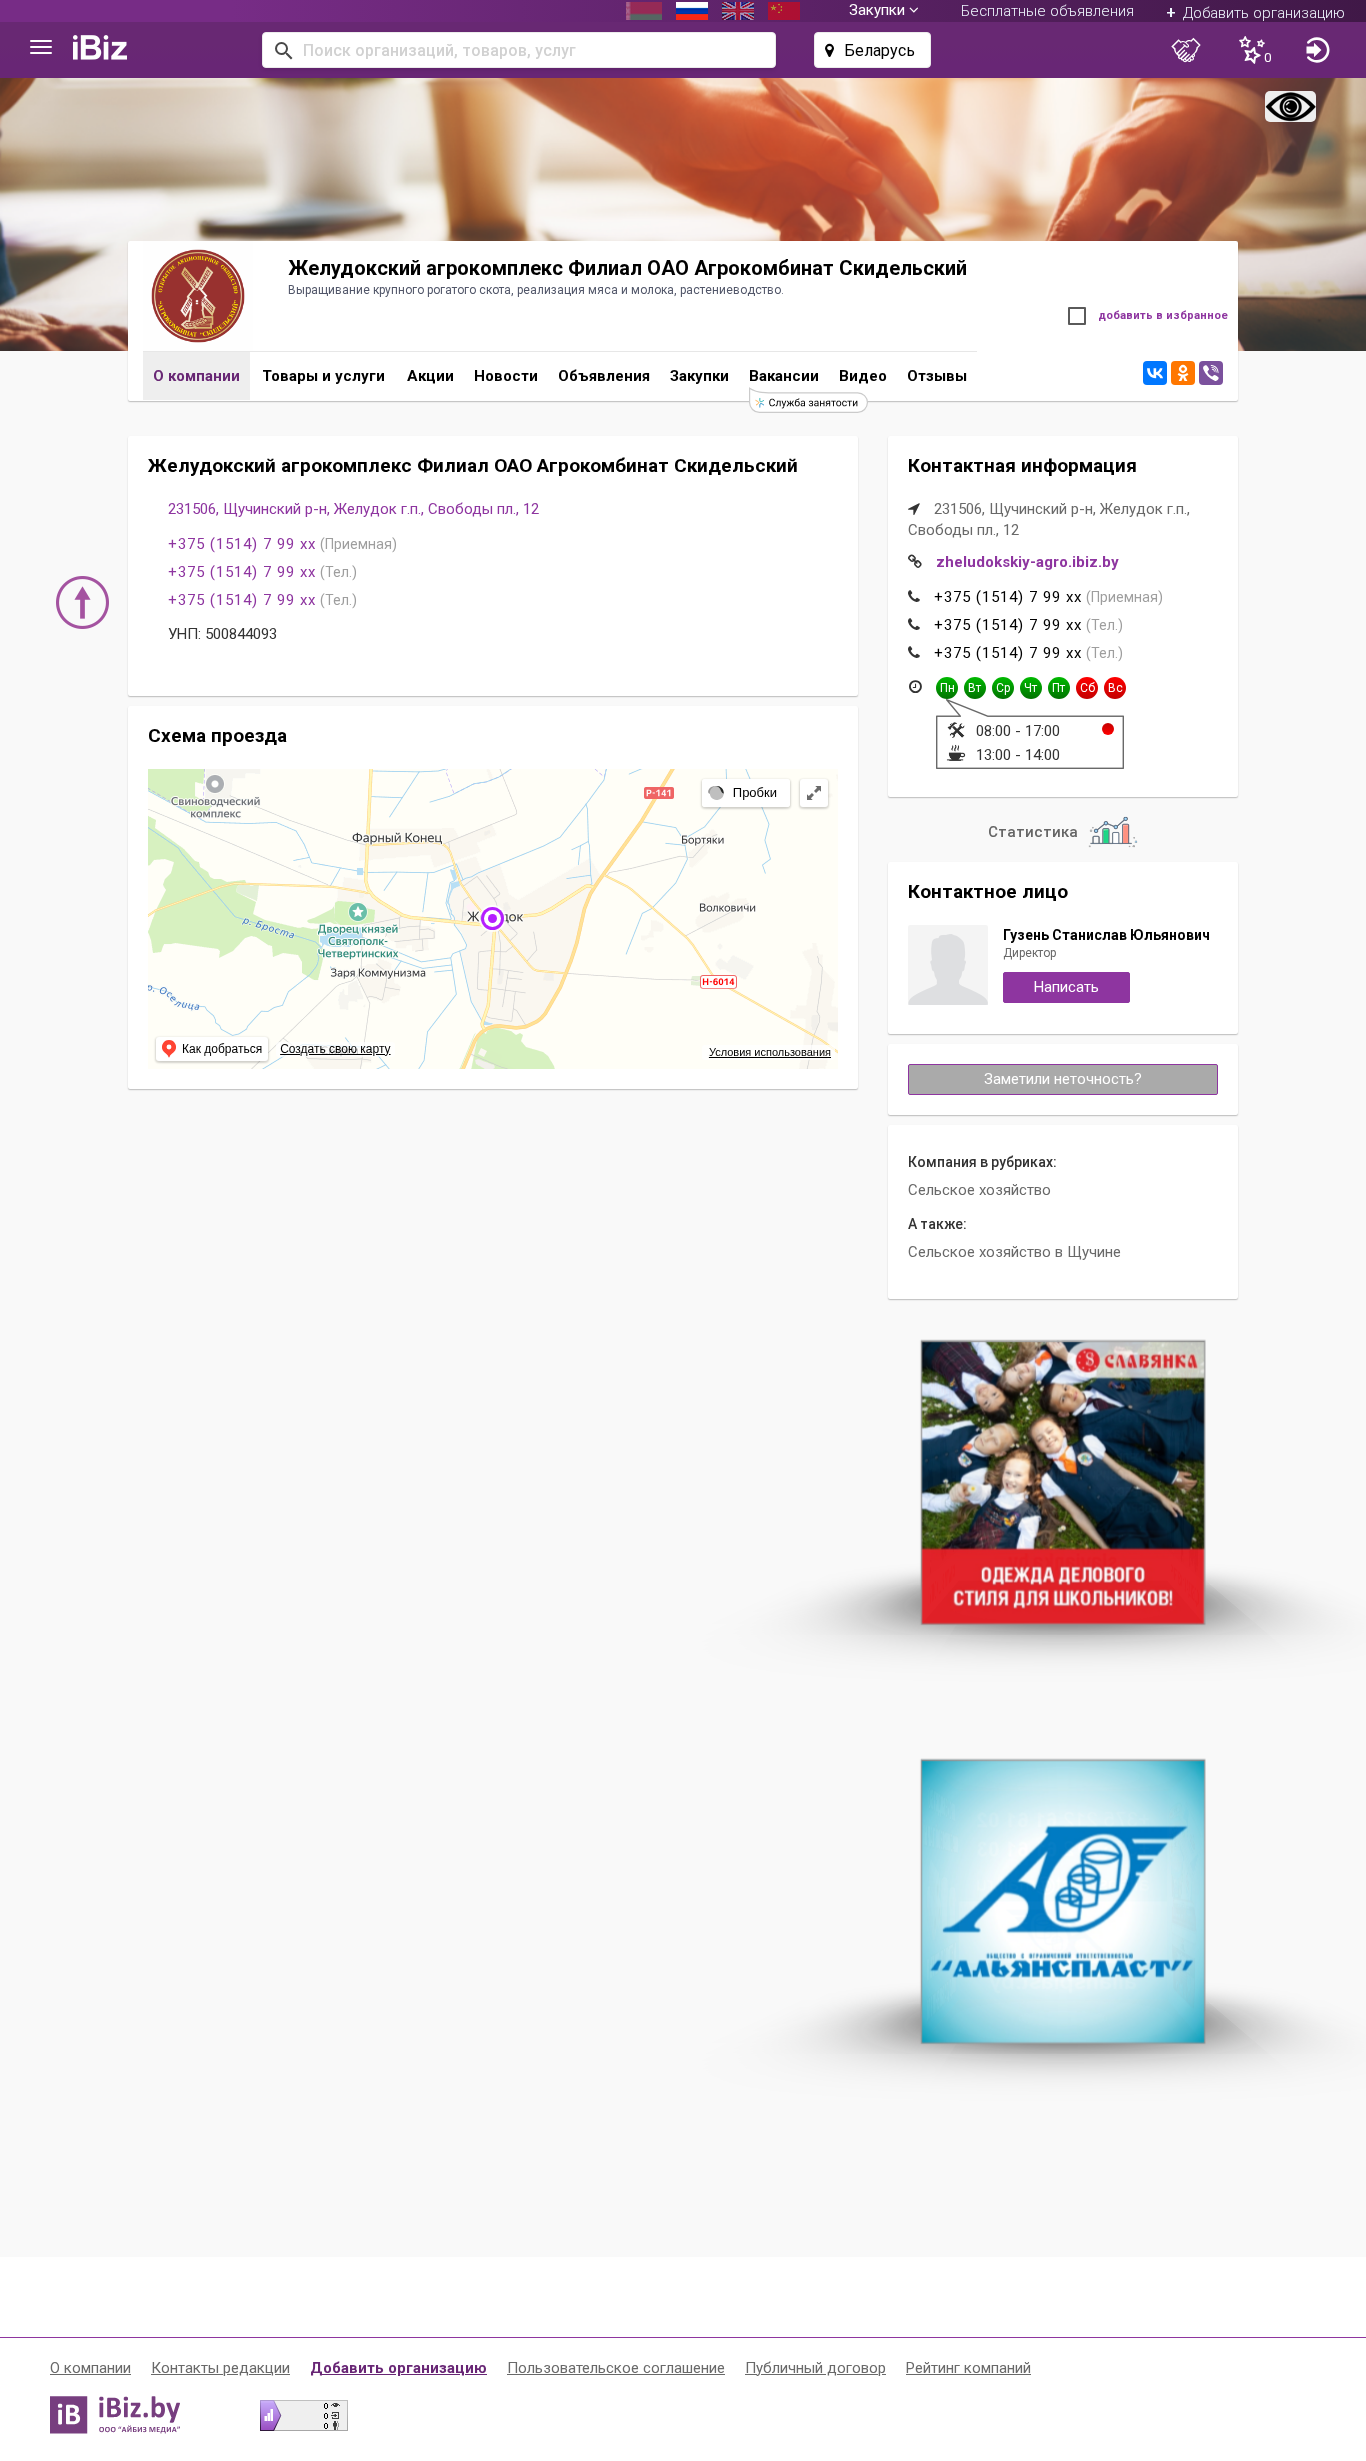Open the statistics chart icon
Screen dimensions: 1366x2461
point(1112,832)
